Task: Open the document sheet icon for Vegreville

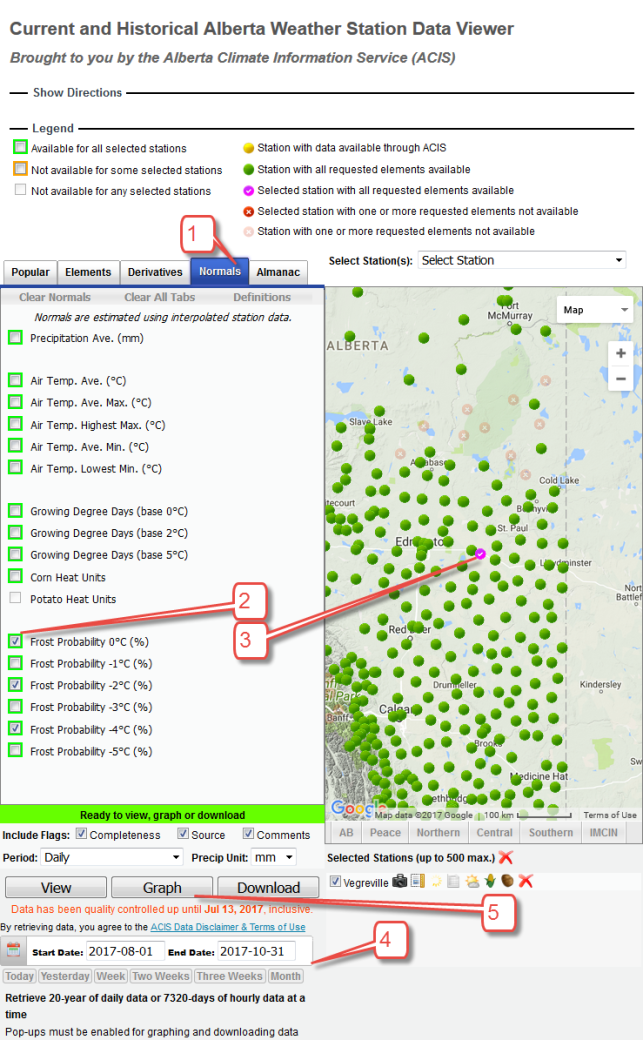Action: pos(454,881)
